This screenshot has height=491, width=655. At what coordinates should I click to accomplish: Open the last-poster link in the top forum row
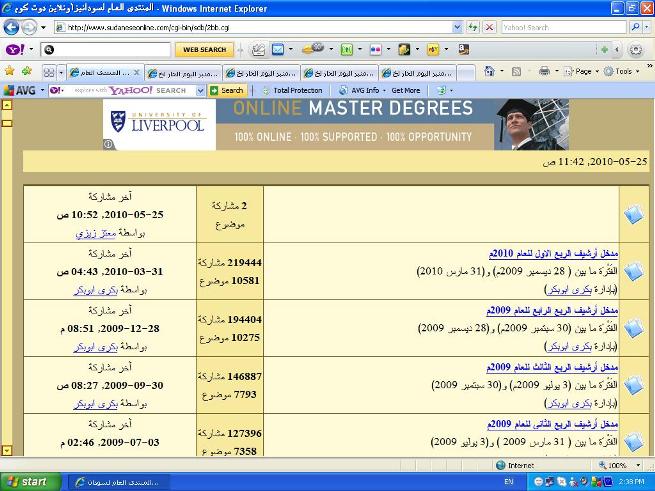96,234
